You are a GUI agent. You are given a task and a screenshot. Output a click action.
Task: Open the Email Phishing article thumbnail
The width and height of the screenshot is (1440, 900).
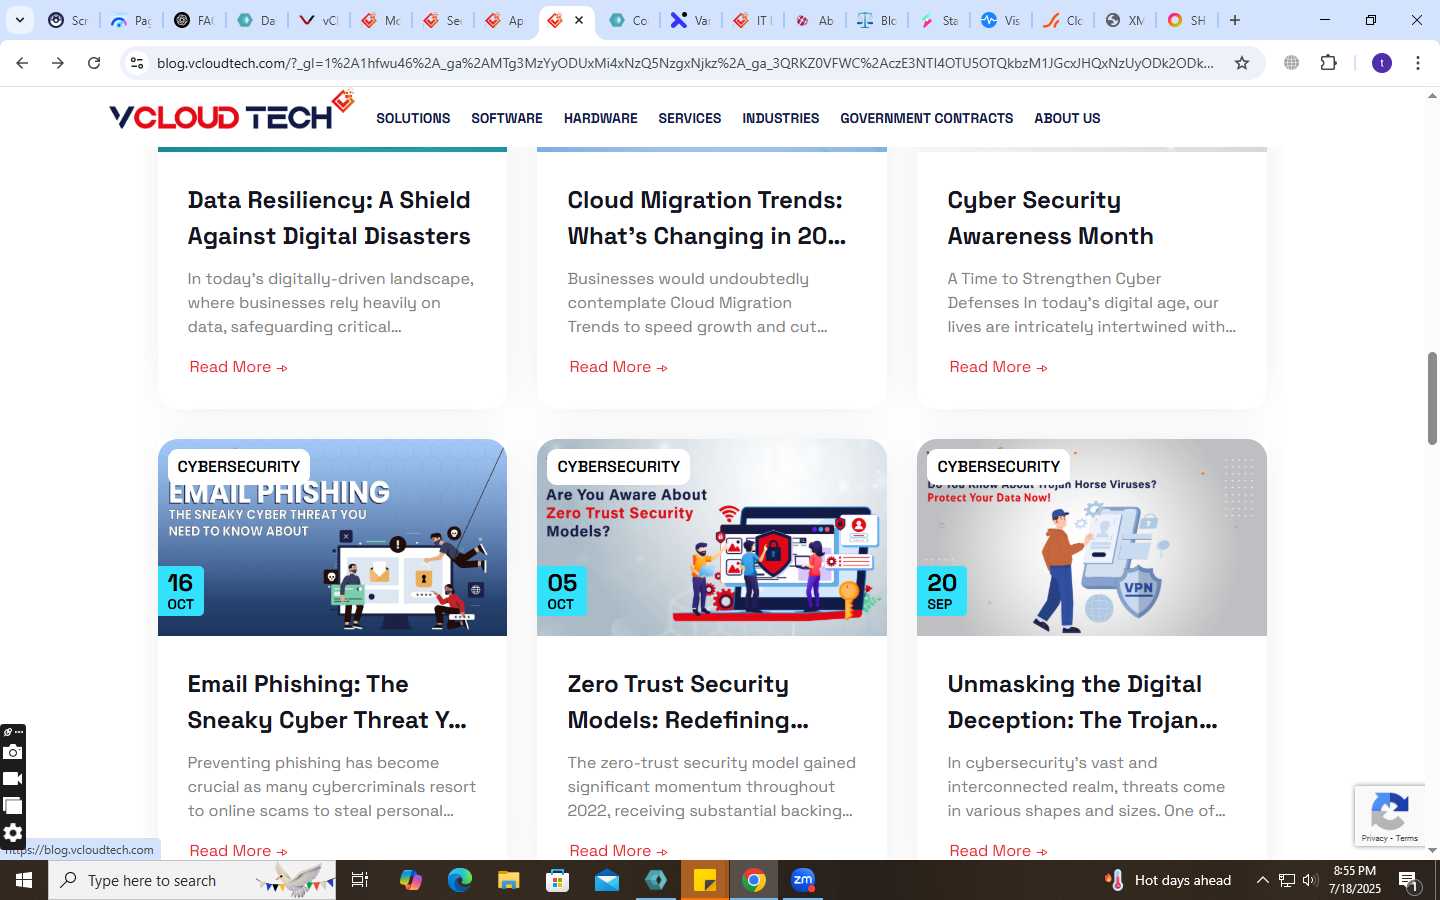pos(332,537)
